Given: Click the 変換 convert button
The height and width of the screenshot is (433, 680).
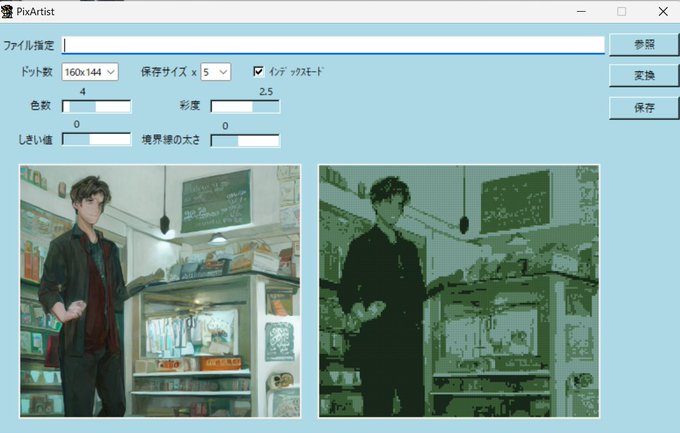Looking at the screenshot, I should pyautogui.click(x=644, y=75).
